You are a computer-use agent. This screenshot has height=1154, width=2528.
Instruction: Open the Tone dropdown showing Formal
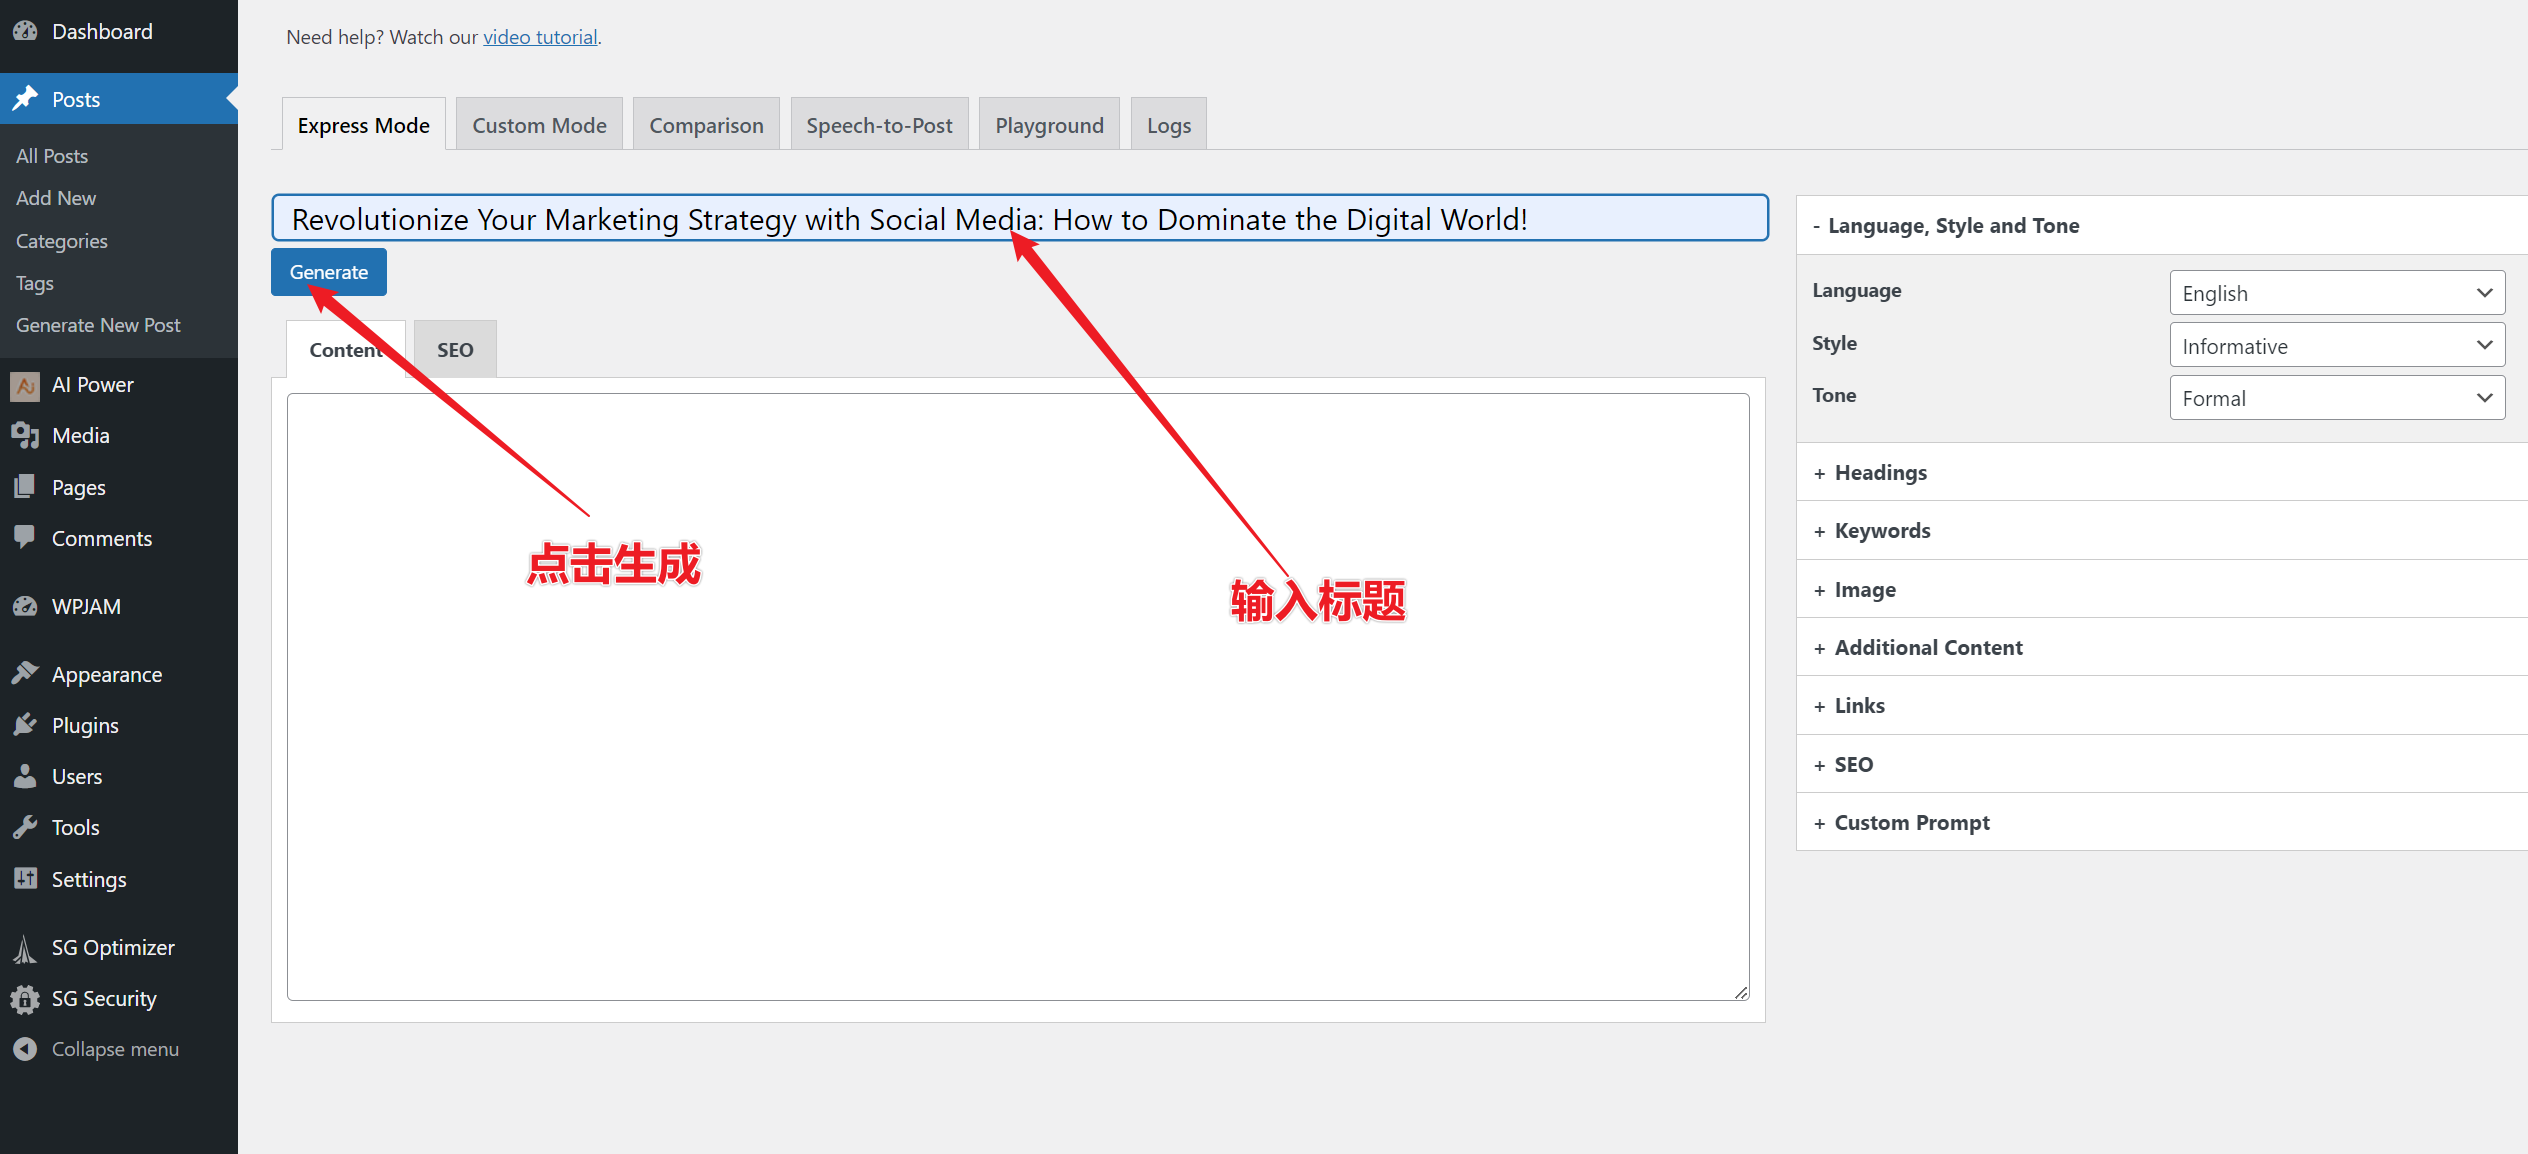[x=2336, y=398]
